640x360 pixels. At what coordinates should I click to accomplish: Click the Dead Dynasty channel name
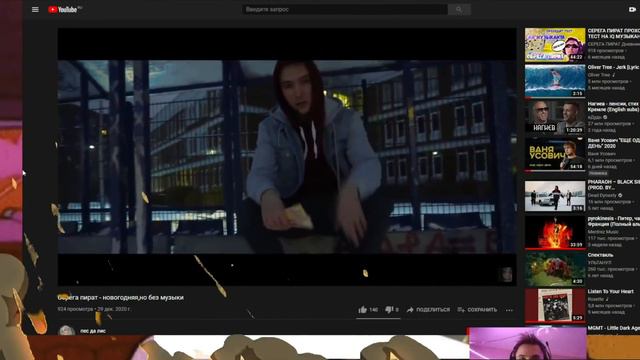point(602,196)
